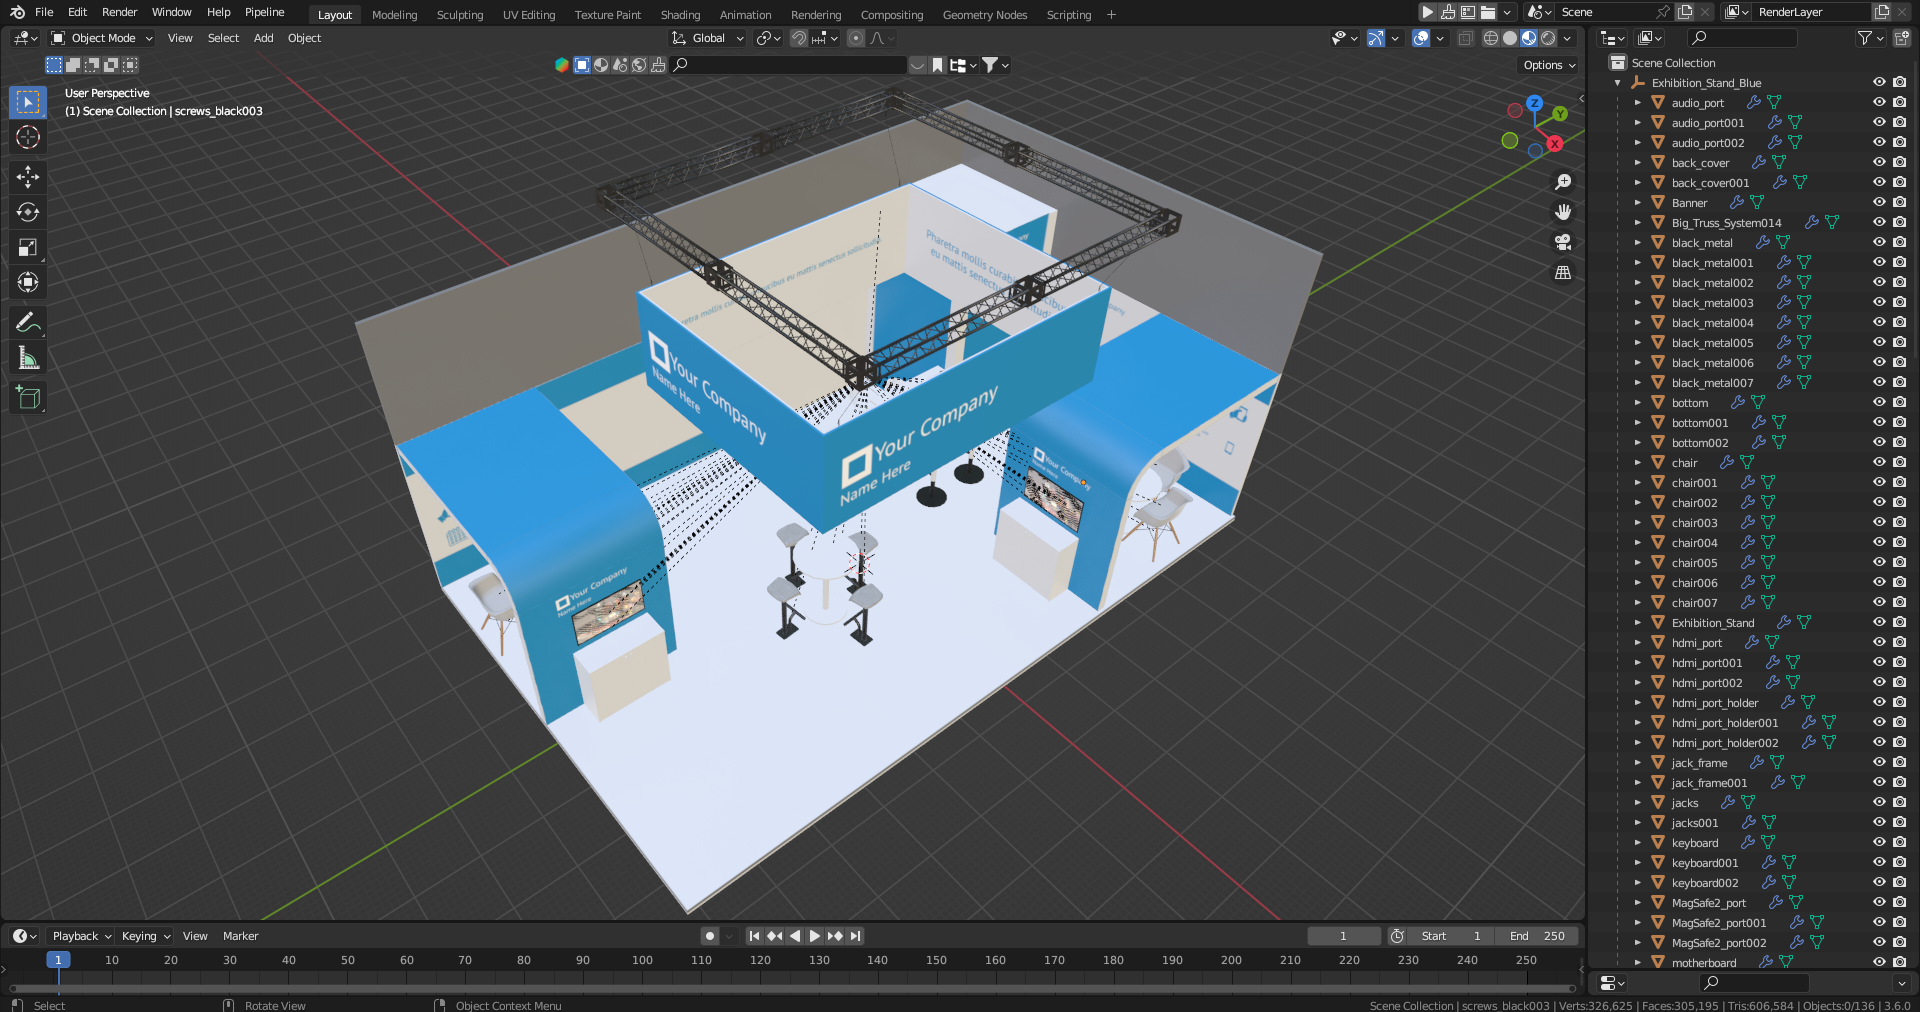Toggle viewport overlays

tap(1421, 38)
